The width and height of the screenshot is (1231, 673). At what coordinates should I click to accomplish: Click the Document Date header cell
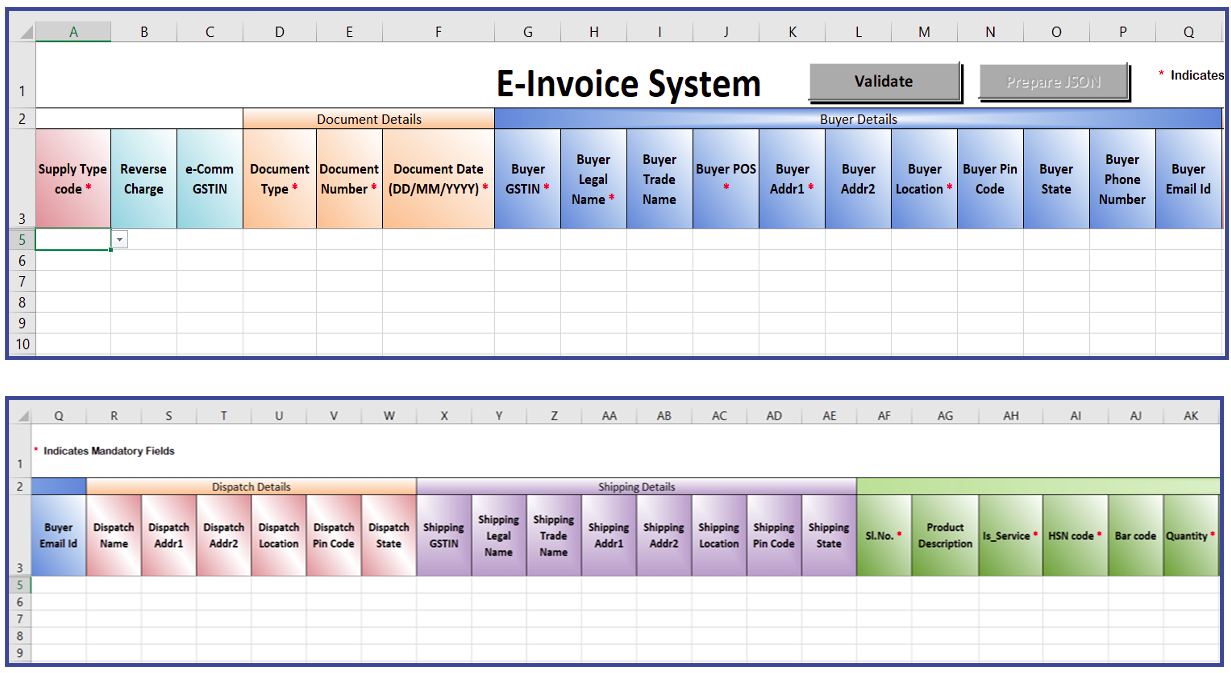438,177
